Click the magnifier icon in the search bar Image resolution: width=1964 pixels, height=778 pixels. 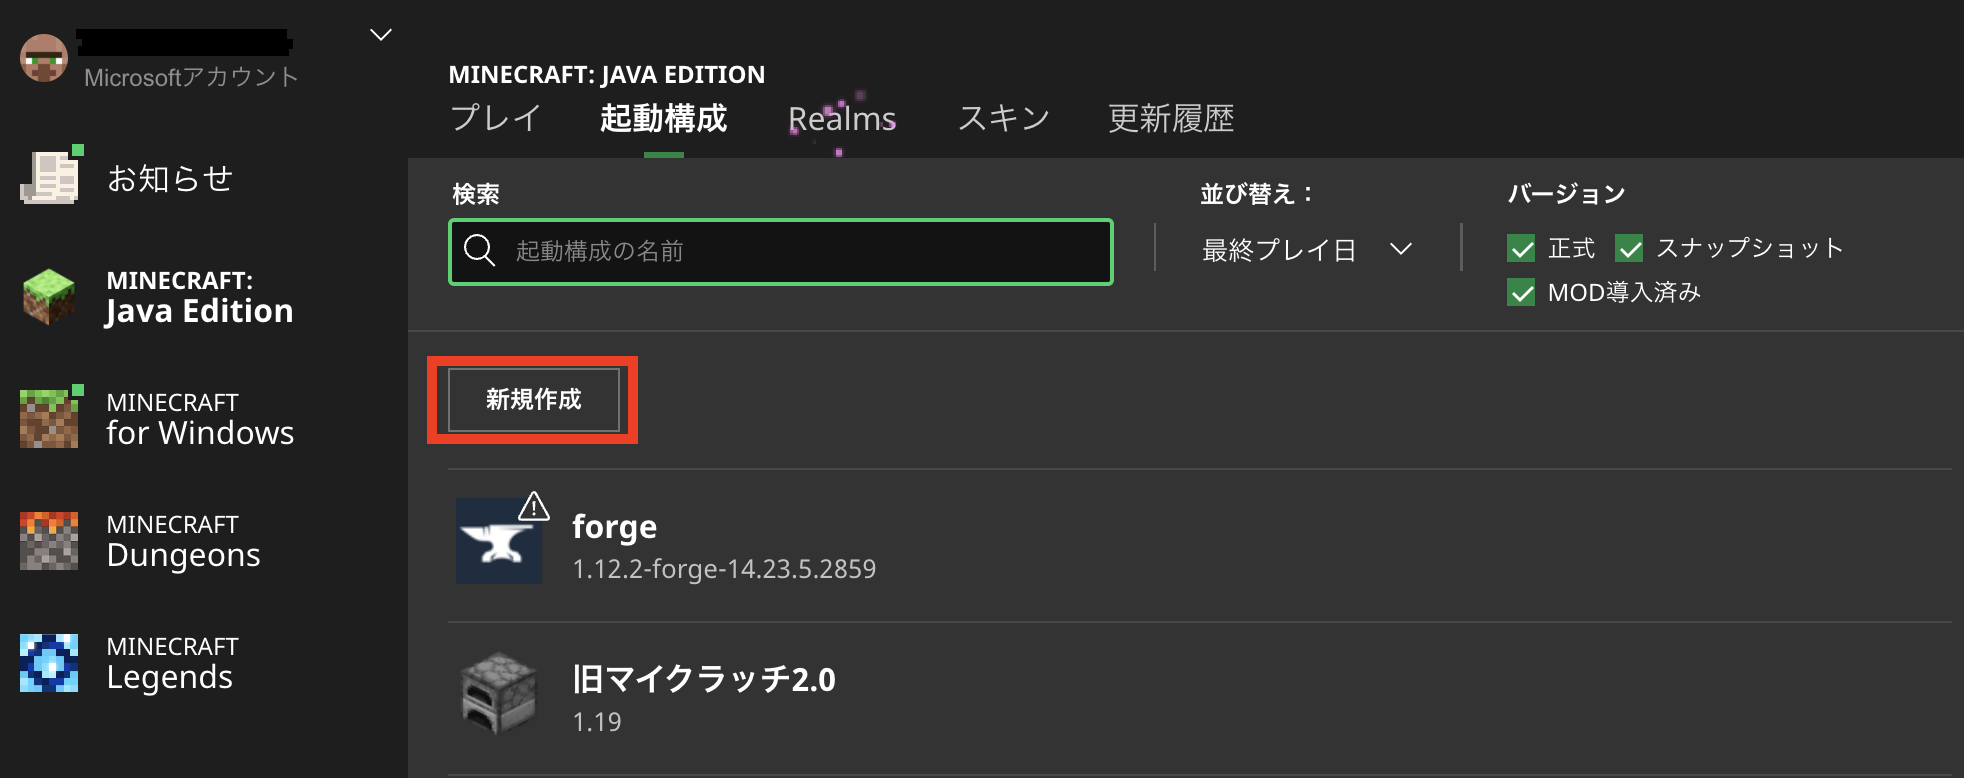pyautogui.click(x=480, y=251)
